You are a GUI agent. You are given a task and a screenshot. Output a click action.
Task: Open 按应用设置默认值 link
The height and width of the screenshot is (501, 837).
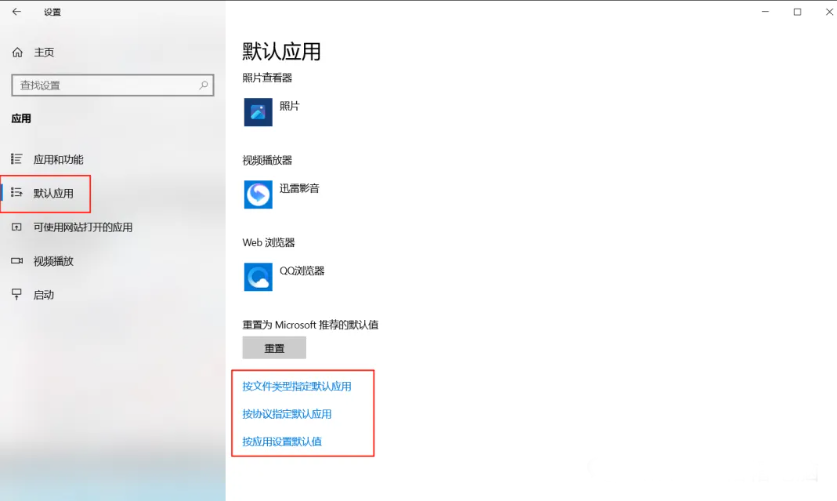click(x=282, y=441)
